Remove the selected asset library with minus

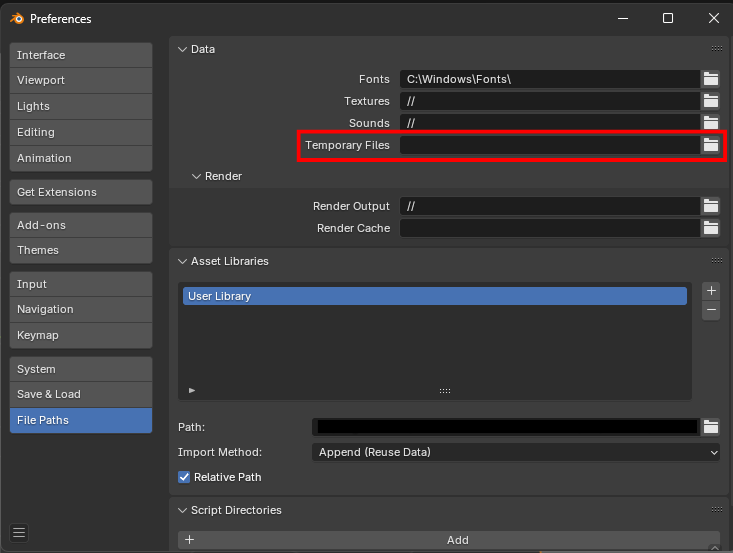pos(711,310)
